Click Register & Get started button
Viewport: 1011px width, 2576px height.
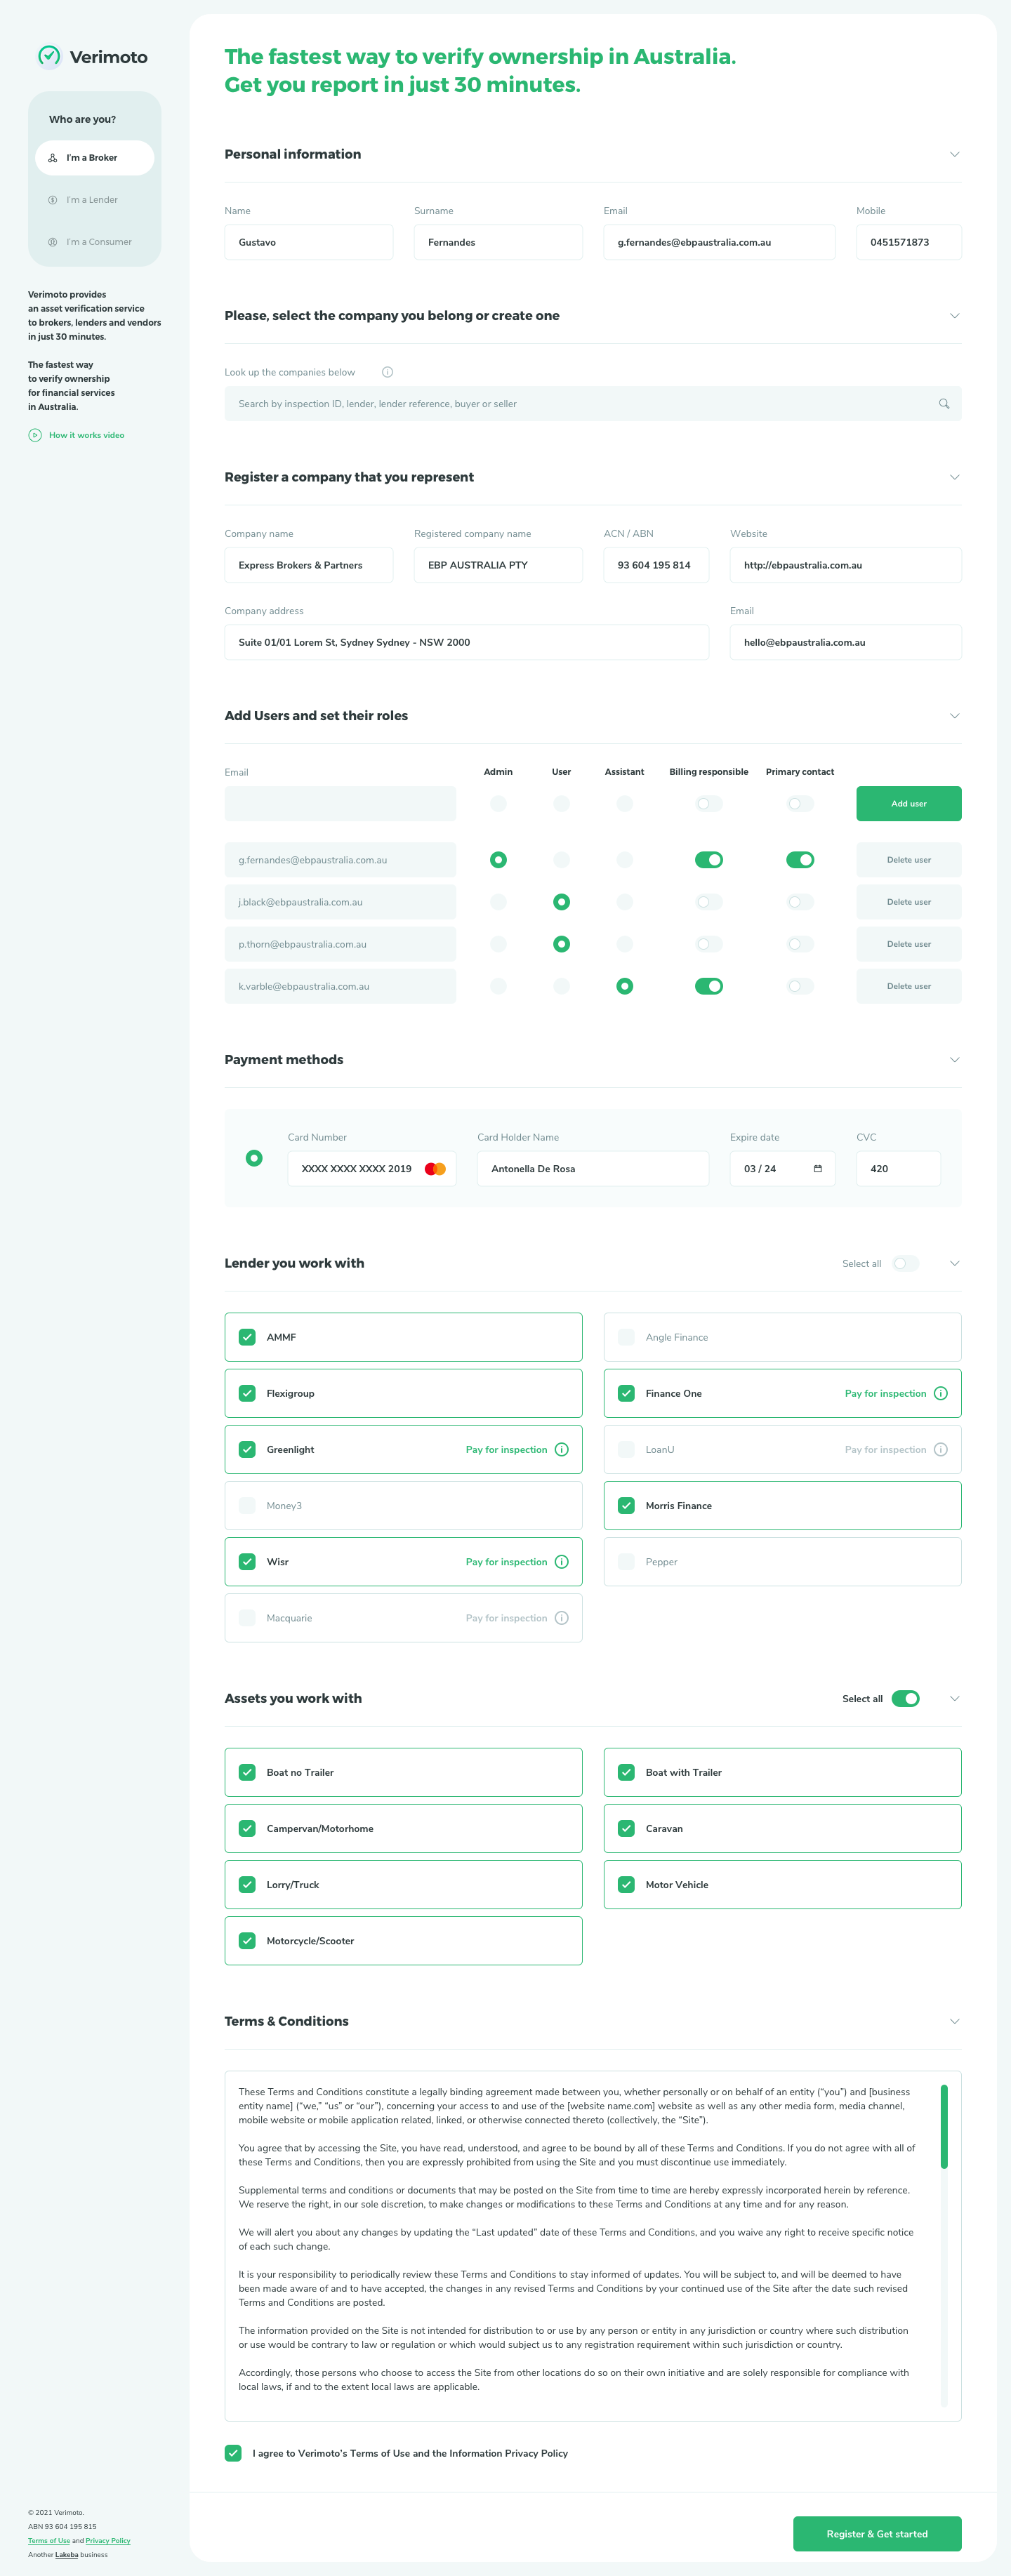877,2534
